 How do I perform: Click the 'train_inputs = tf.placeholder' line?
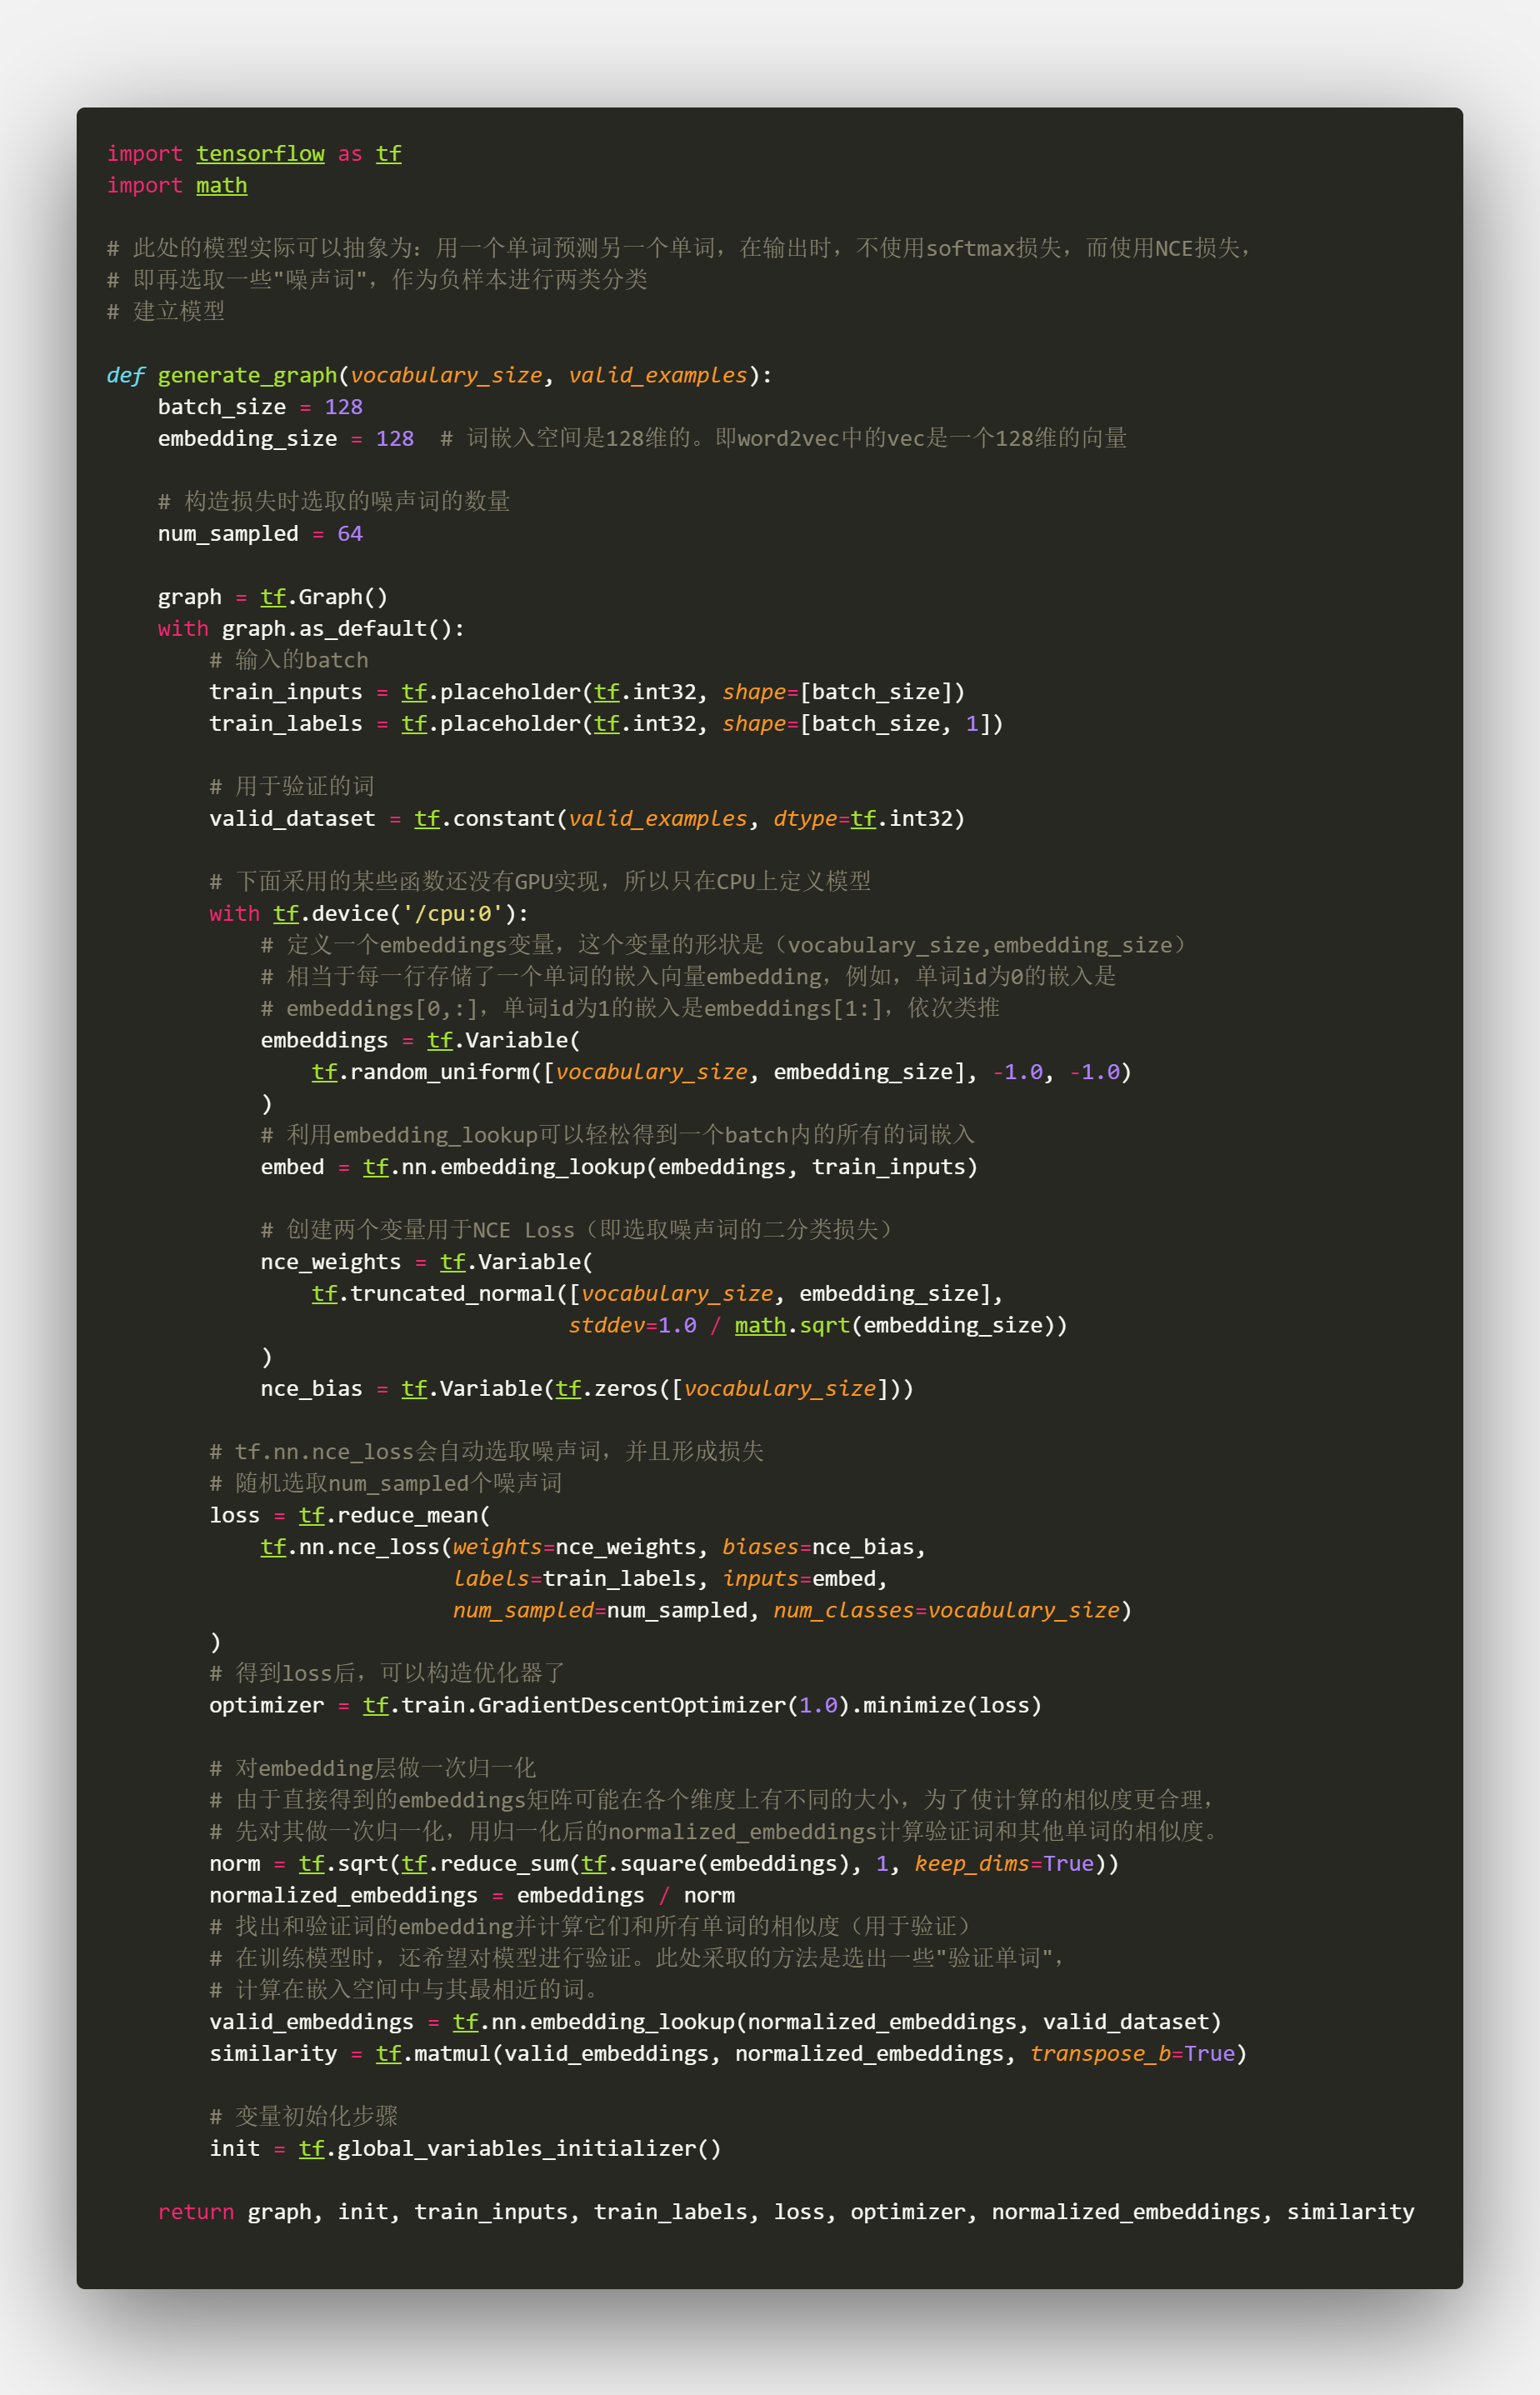coord(587,692)
